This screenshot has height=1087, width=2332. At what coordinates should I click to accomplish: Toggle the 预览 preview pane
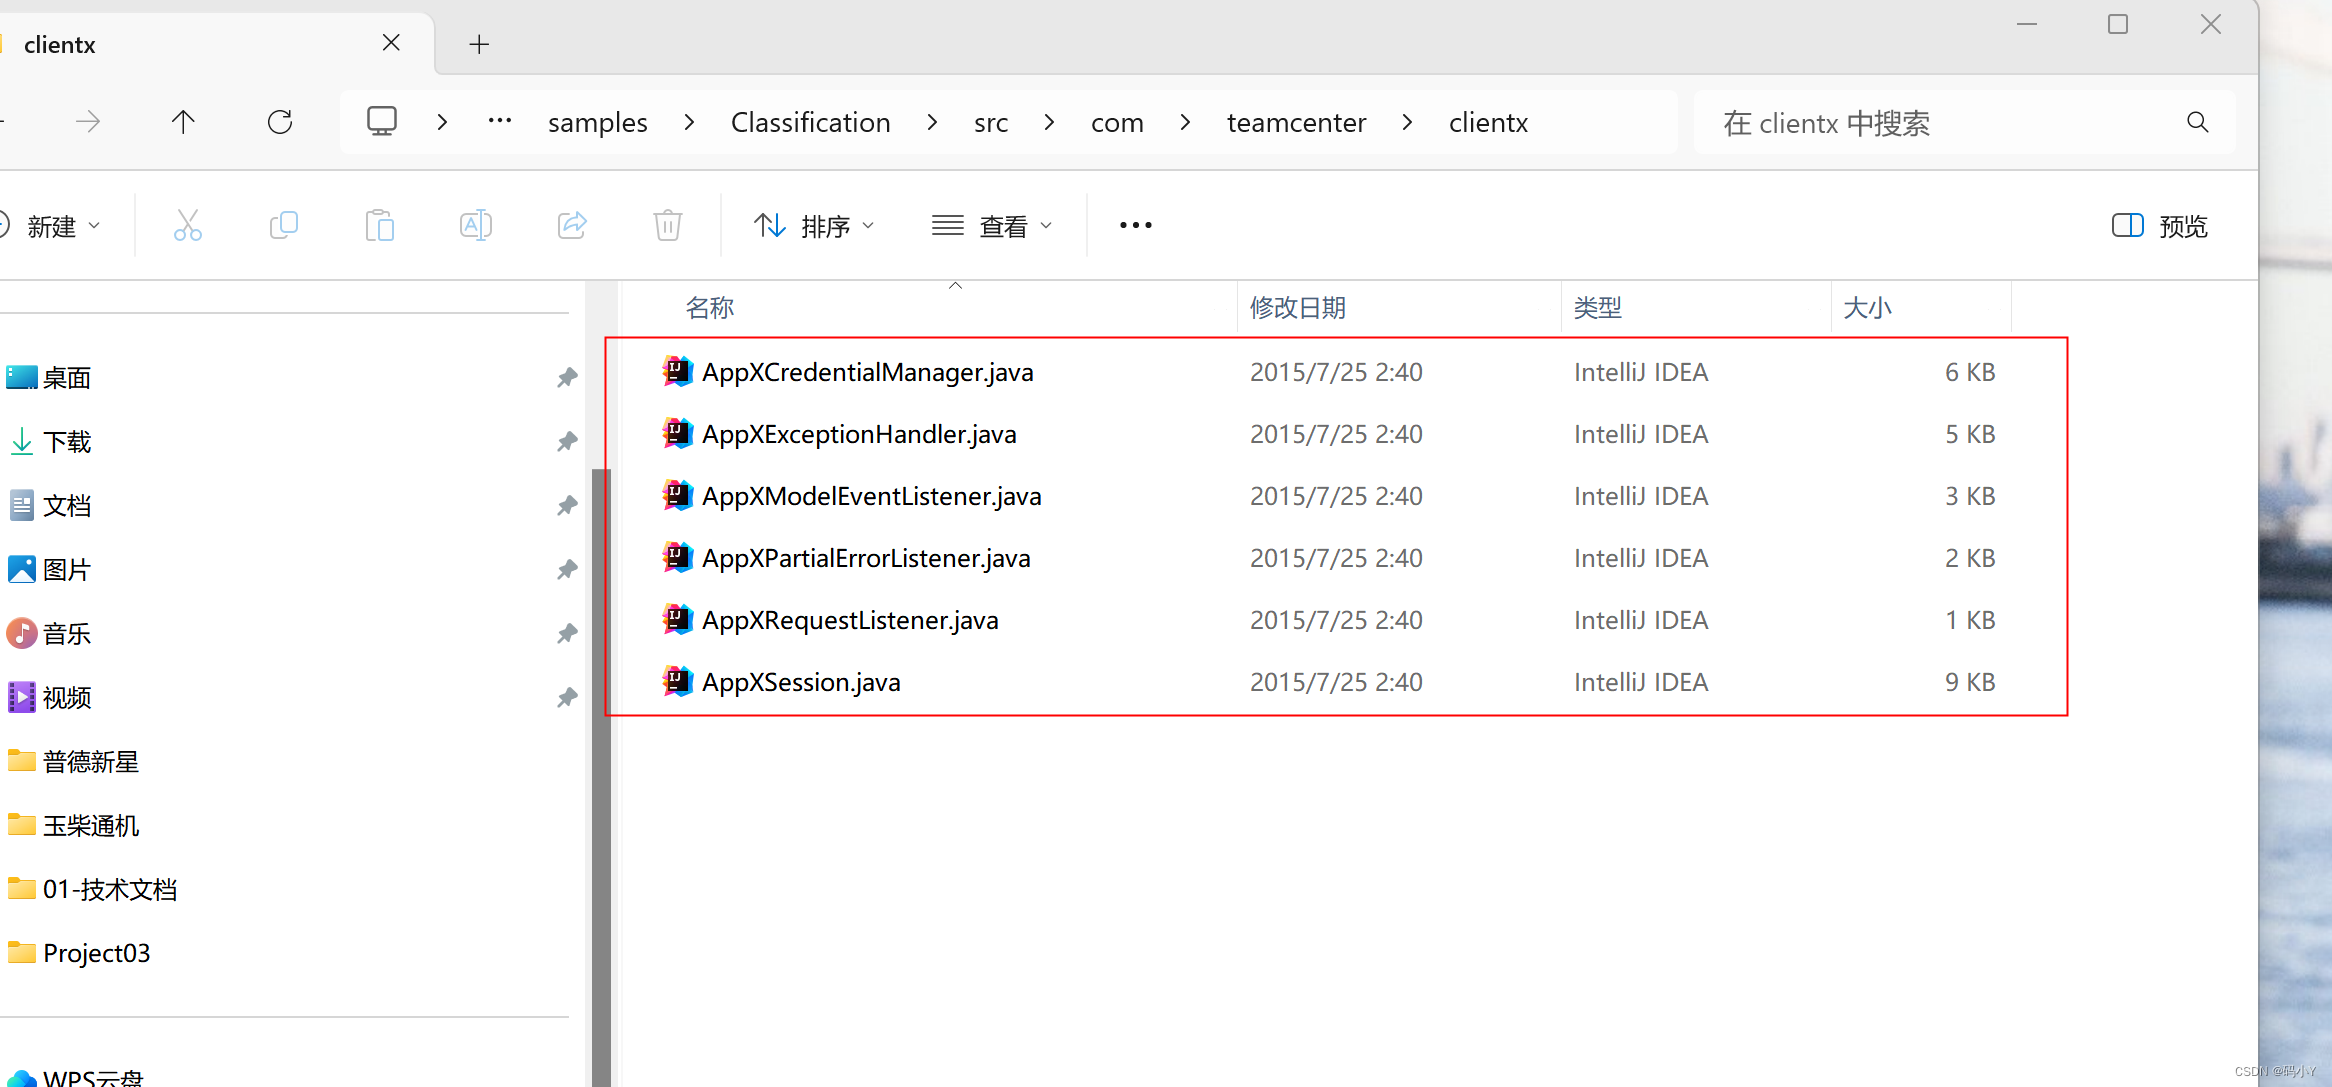pos(2160,225)
